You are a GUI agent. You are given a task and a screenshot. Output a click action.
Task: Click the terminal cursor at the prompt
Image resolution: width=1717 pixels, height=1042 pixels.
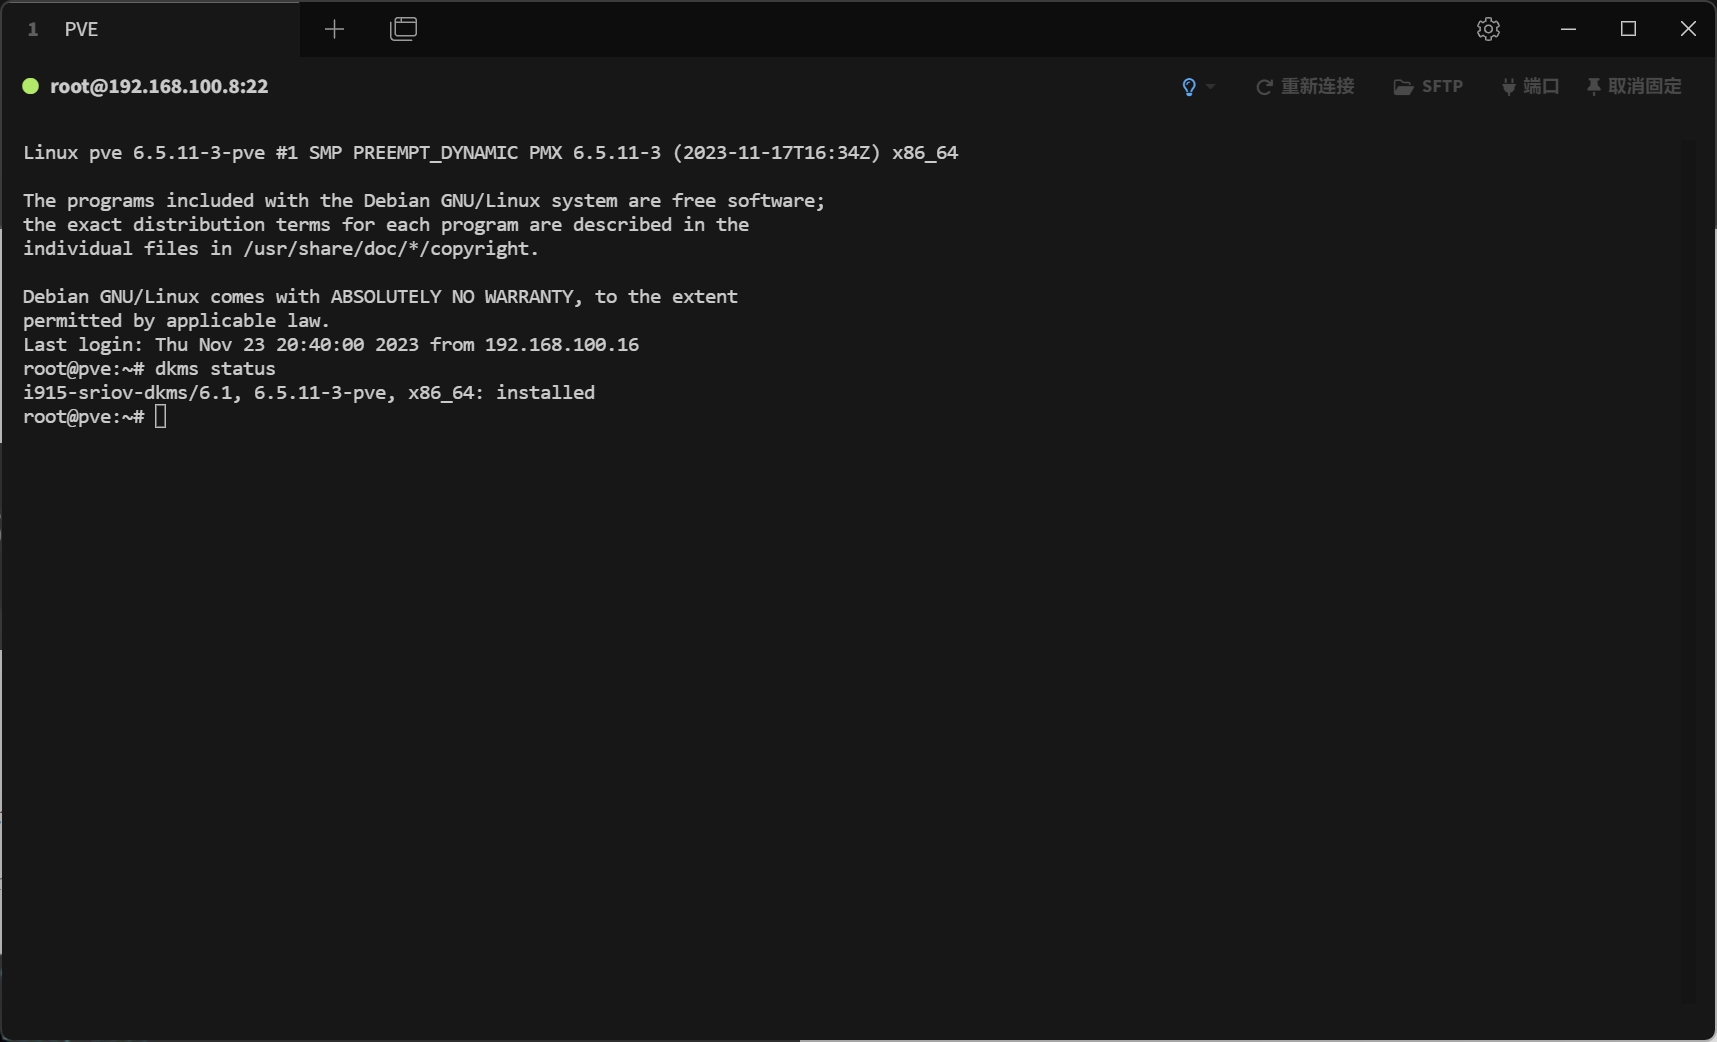pyautogui.click(x=161, y=416)
